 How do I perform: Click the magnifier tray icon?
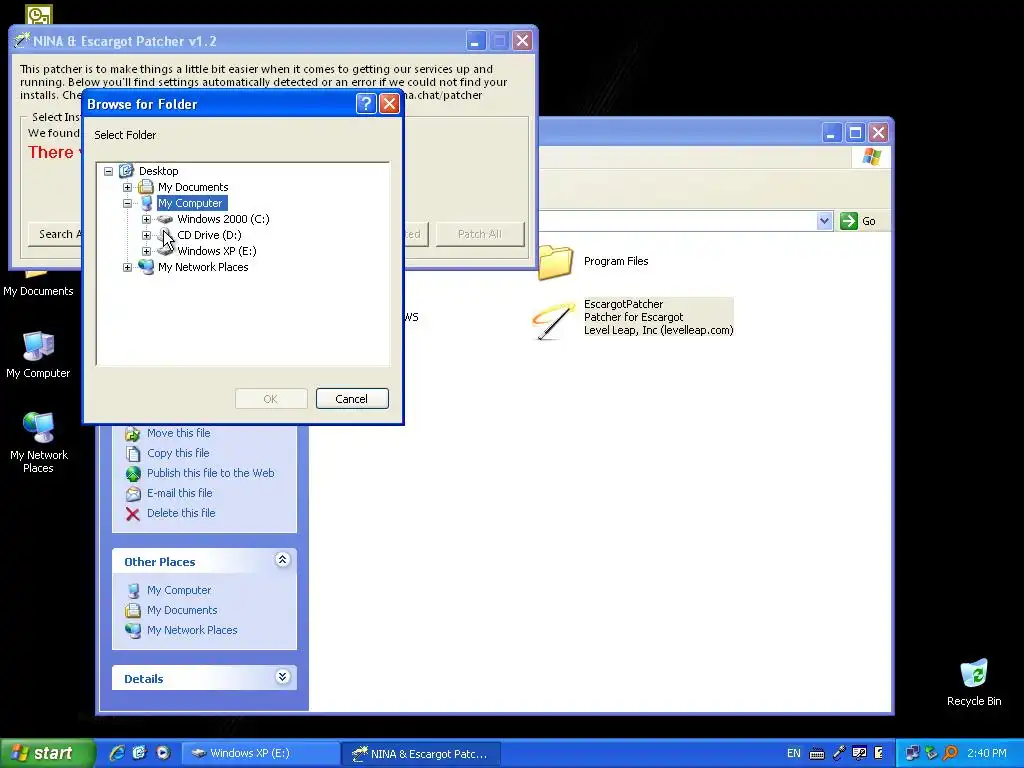pyautogui.click(x=951, y=754)
